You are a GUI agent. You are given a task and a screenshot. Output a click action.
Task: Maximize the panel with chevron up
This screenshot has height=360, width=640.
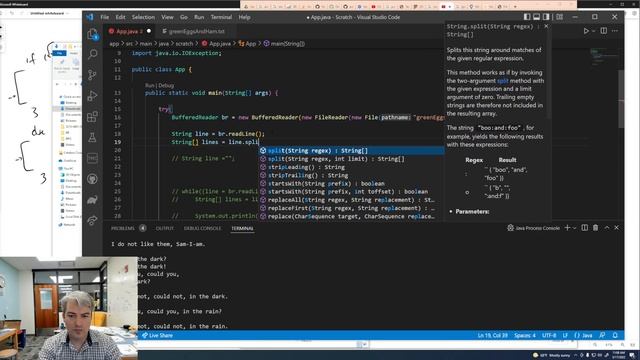click(x=607, y=228)
